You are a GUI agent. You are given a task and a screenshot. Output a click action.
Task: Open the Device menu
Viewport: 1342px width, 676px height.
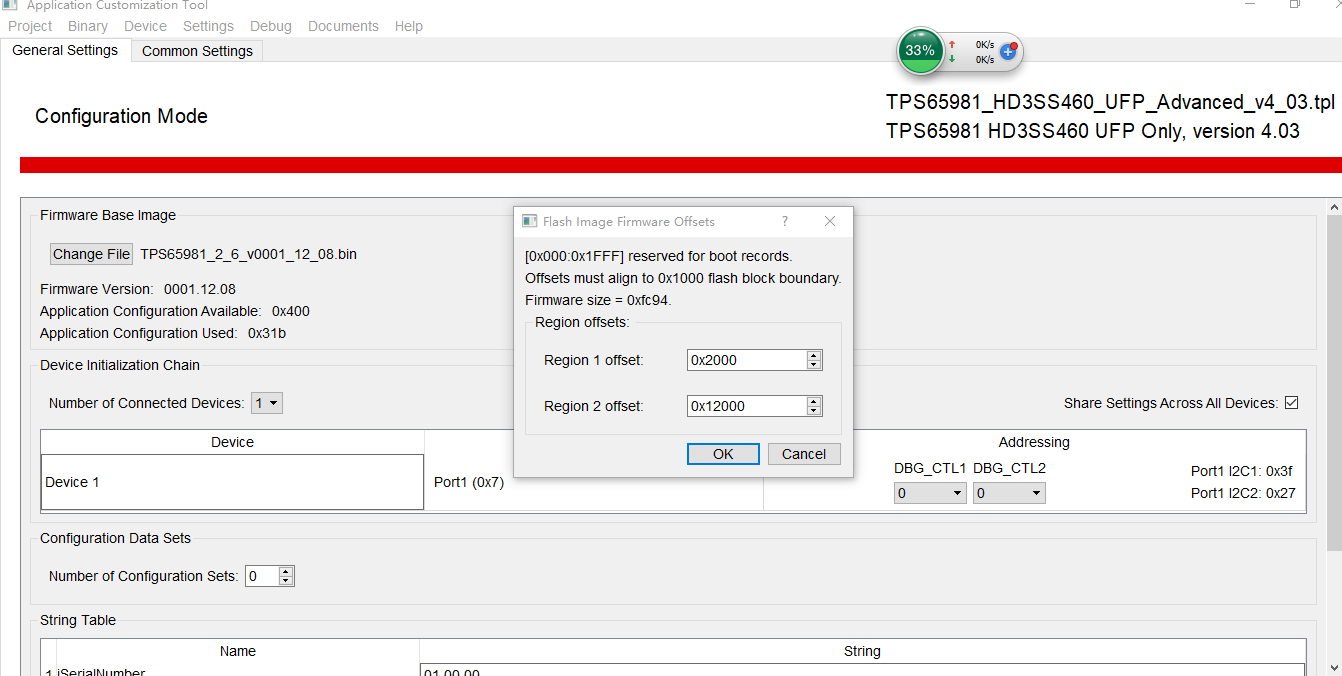[x=145, y=26]
